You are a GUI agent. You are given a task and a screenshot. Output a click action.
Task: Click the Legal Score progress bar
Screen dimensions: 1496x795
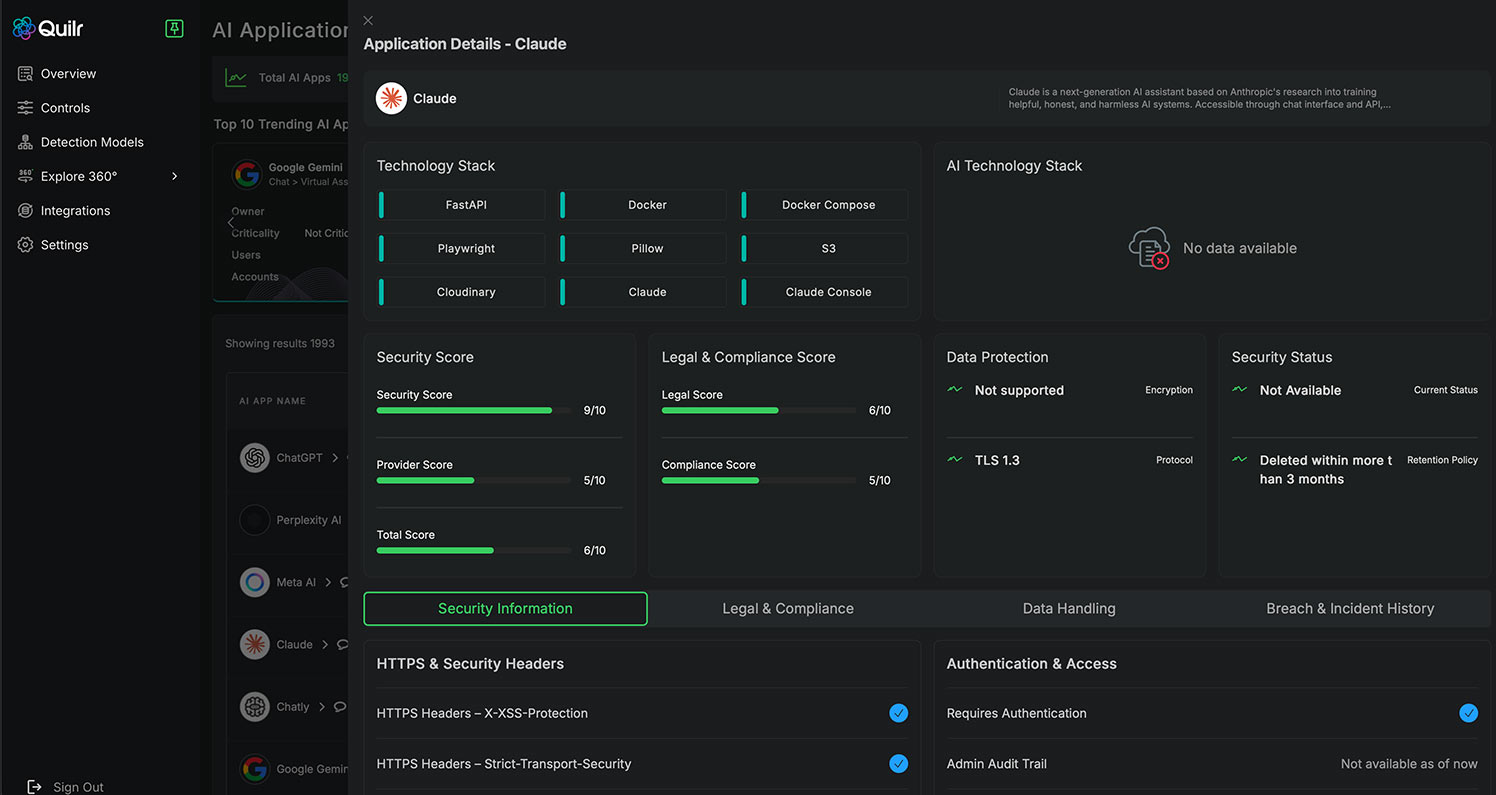pos(759,410)
